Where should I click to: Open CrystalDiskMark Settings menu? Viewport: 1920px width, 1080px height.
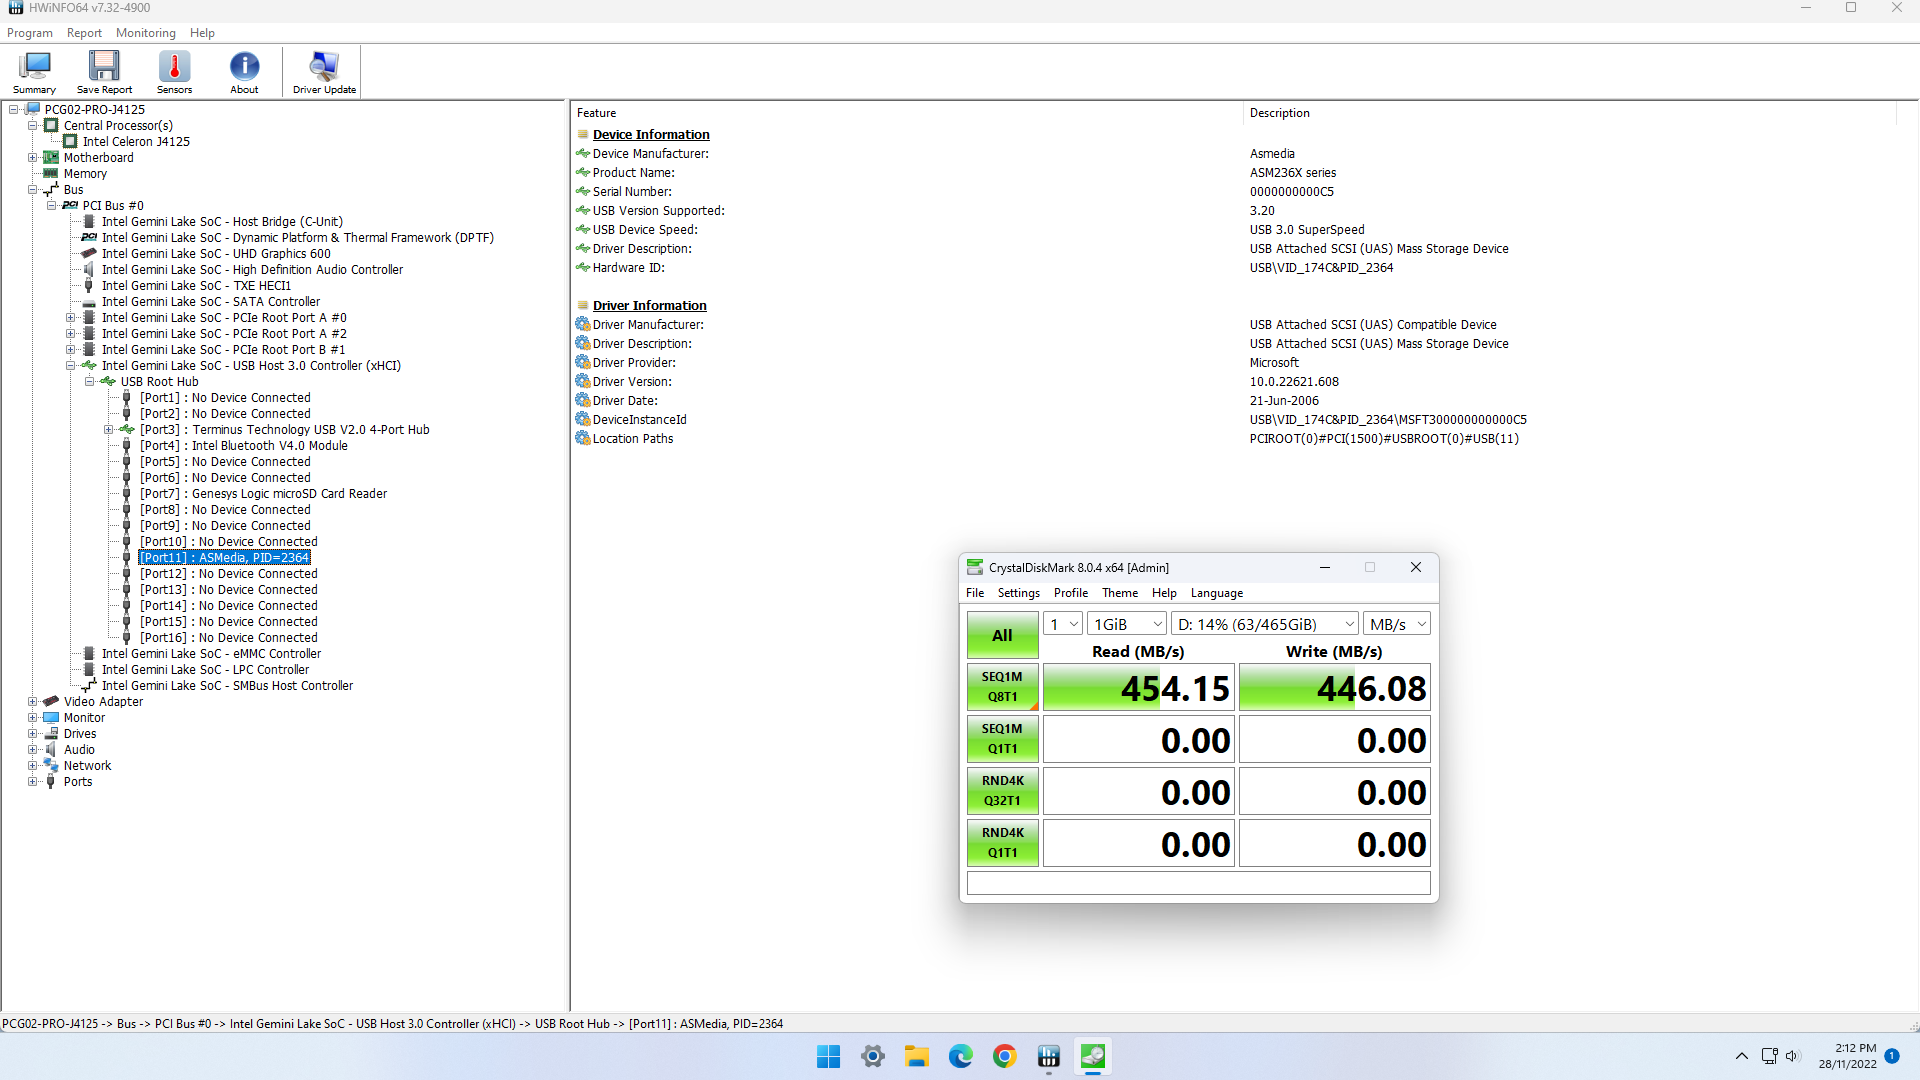[1018, 593]
